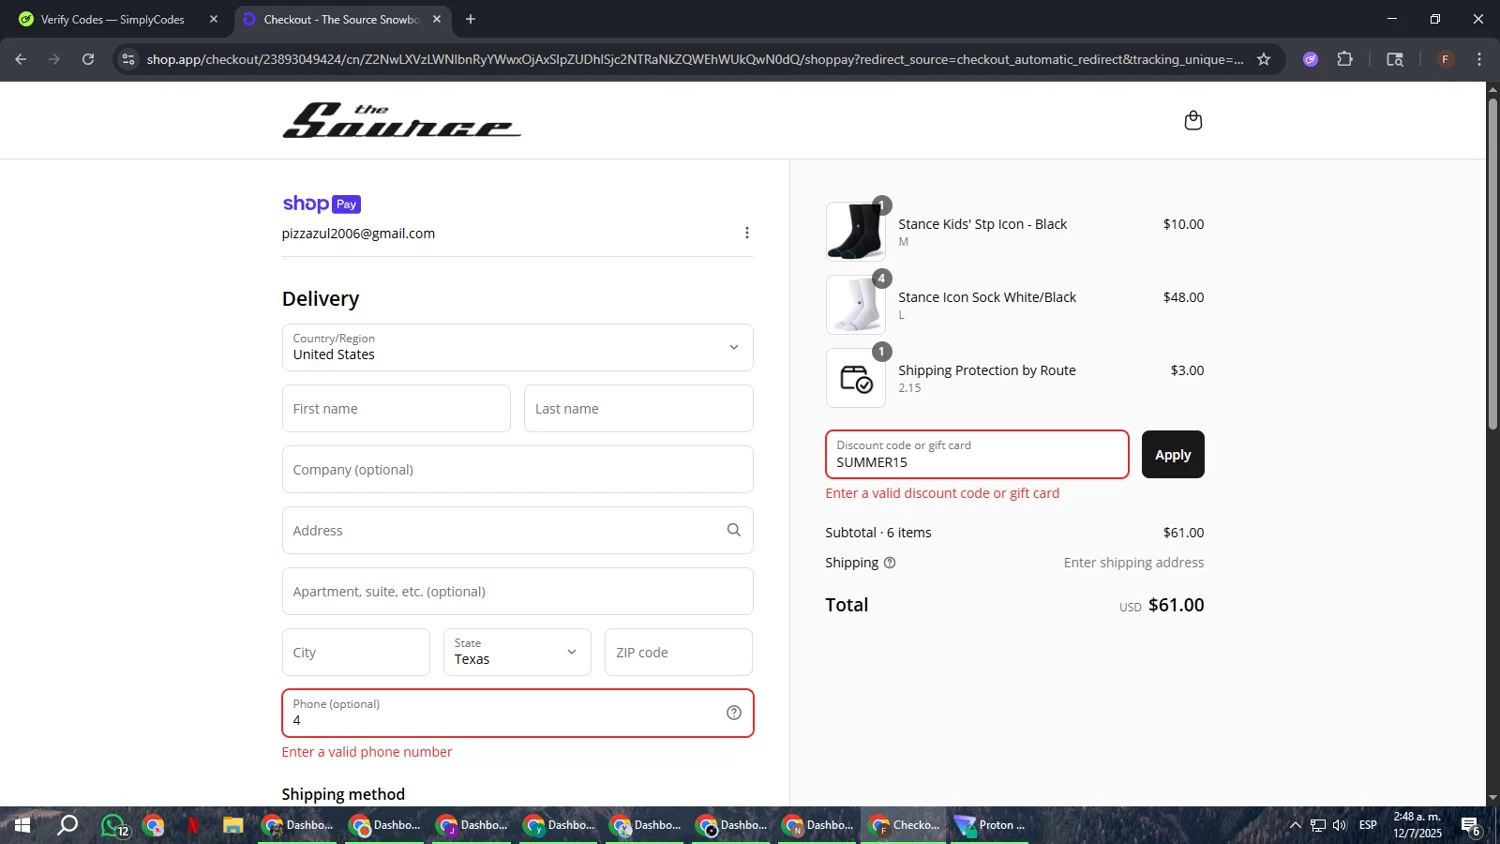
Task: Click the address field search icon
Action: pos(734,530)
